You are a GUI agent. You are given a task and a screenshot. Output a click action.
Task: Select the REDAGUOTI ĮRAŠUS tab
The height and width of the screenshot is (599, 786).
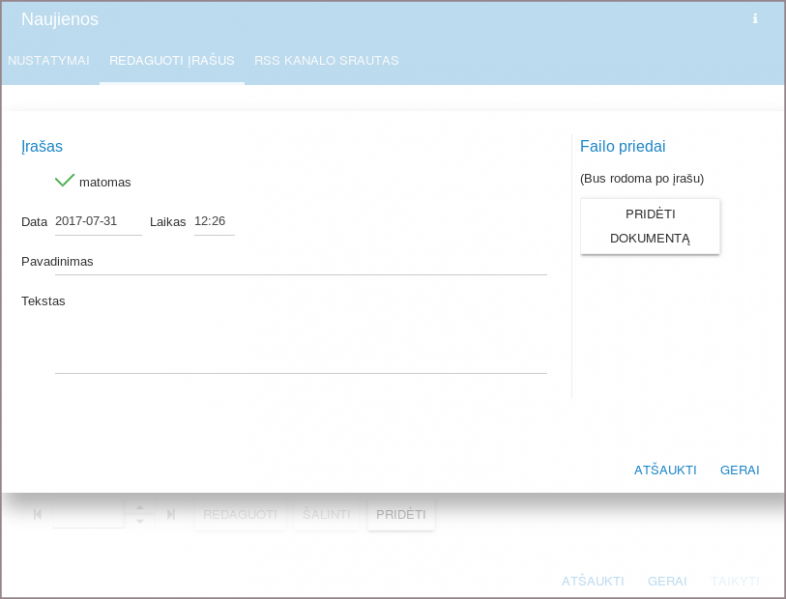(172, 61)
